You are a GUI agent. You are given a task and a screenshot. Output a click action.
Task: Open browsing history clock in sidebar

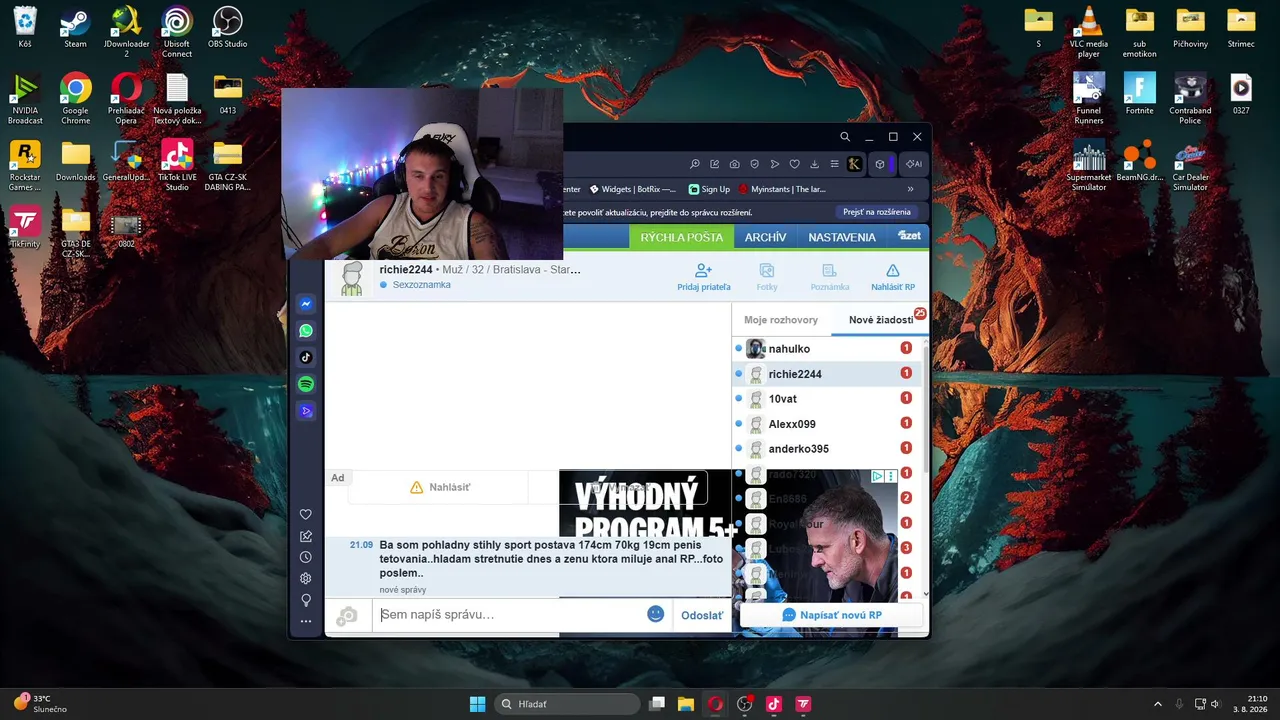(306, 557)
